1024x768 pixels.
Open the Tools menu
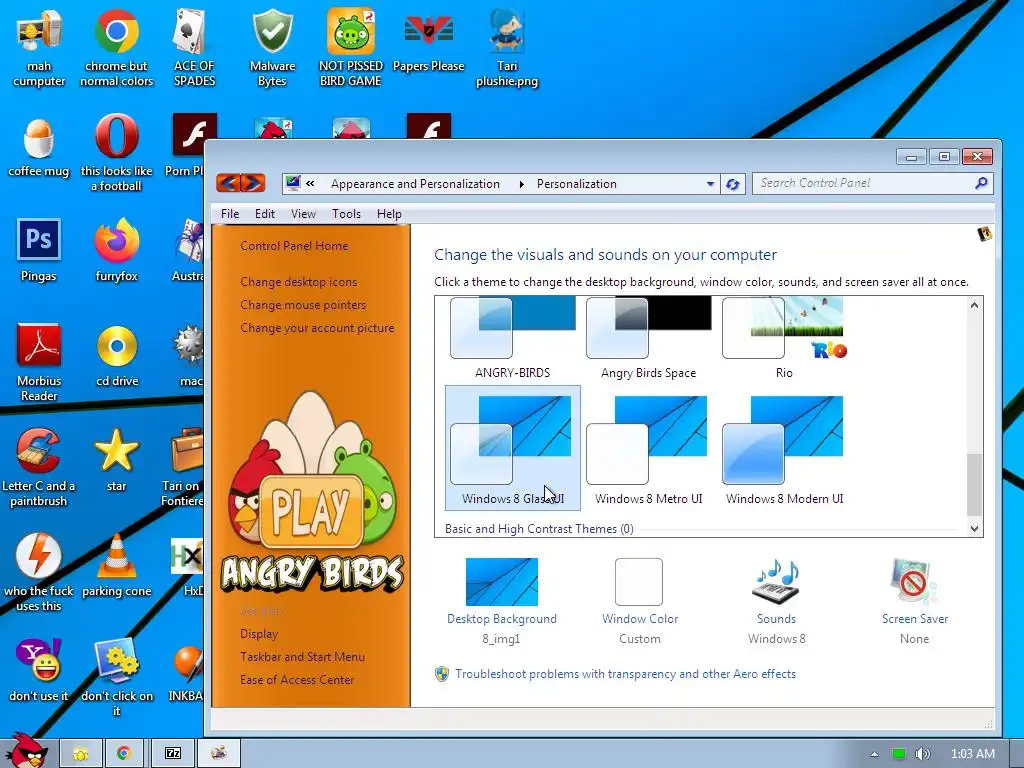tap(346, 214)
